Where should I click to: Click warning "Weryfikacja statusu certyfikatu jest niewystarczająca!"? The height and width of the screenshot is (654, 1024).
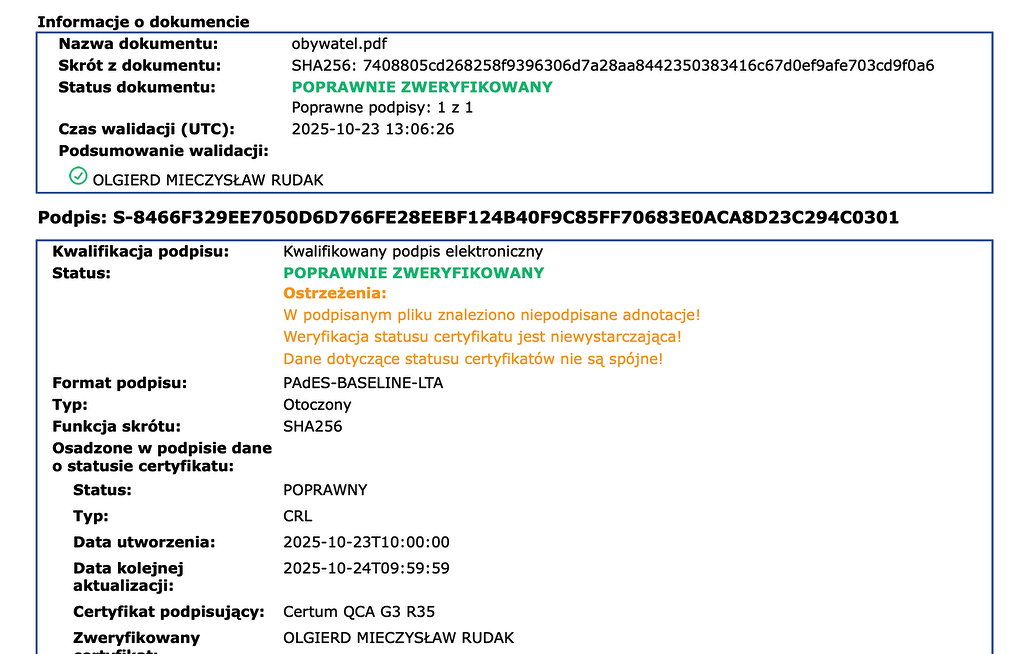coord(483,337)
